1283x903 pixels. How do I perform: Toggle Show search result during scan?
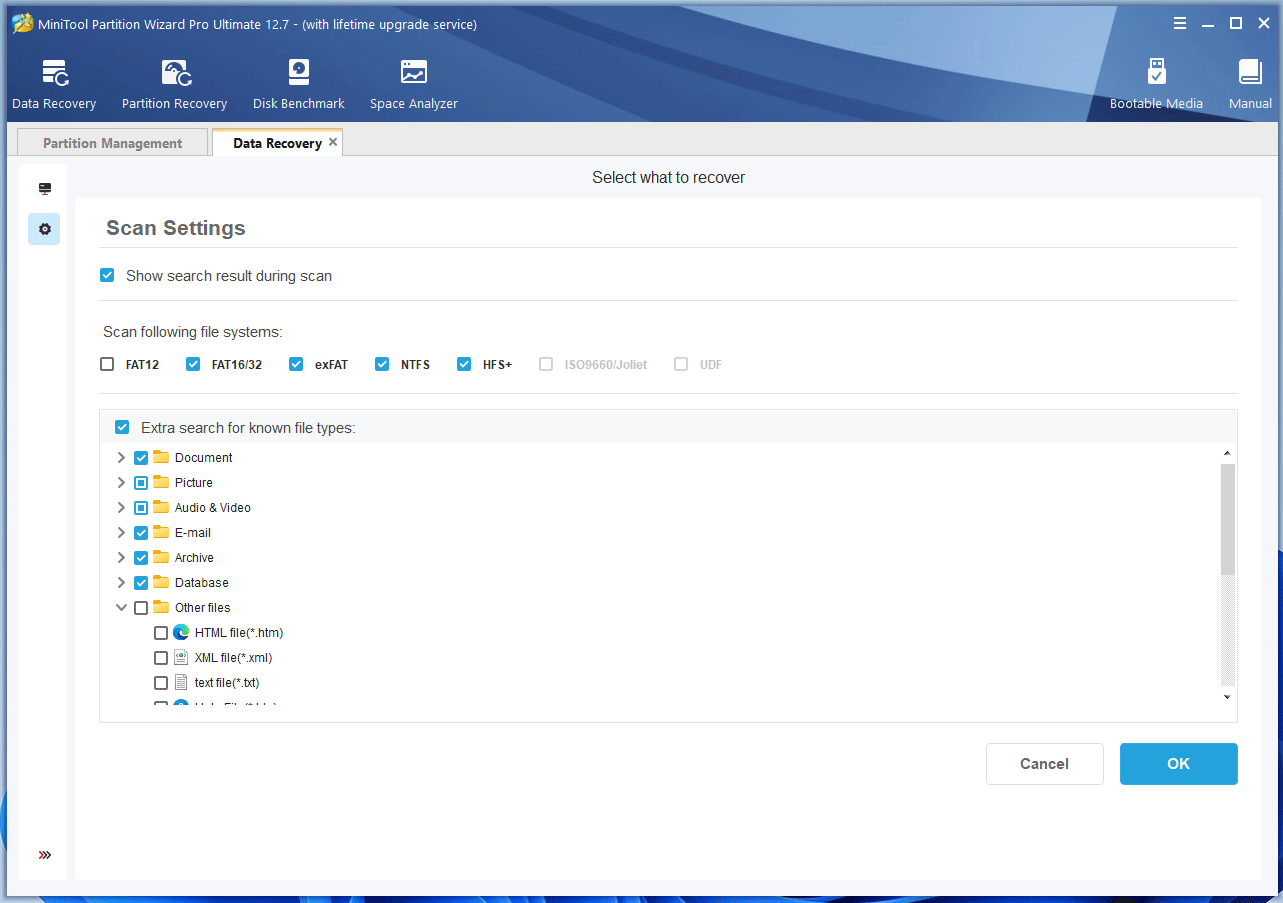coord(107,275)
